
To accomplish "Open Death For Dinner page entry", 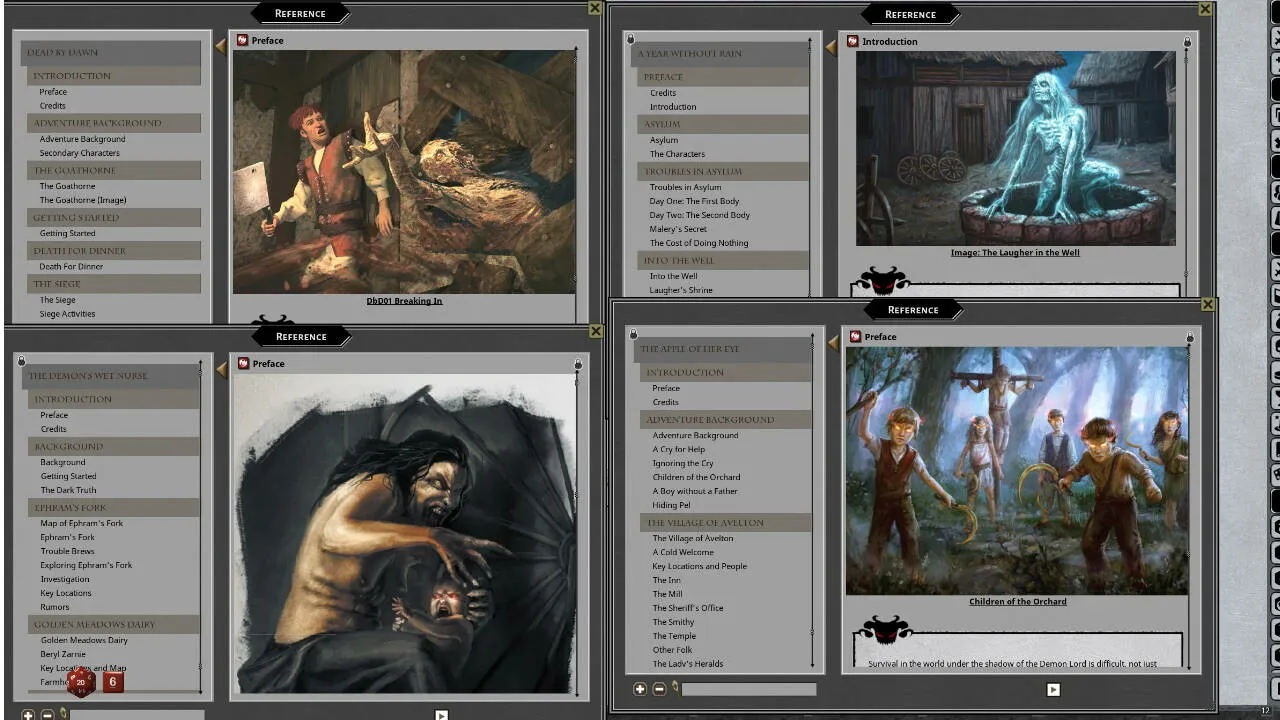I will [x=71, y=267].
